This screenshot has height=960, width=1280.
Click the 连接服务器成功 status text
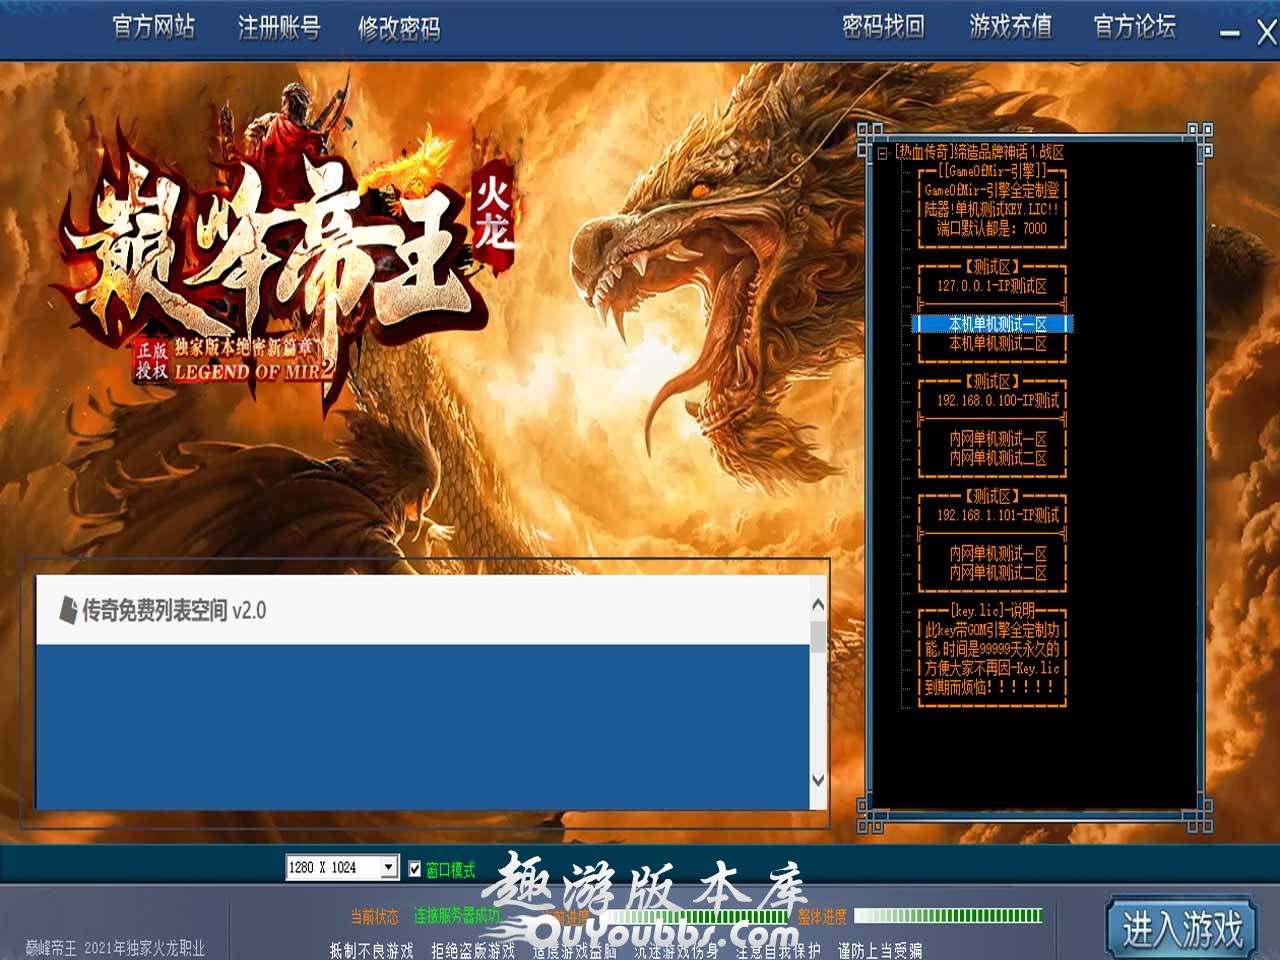click(x=456, y=915)
